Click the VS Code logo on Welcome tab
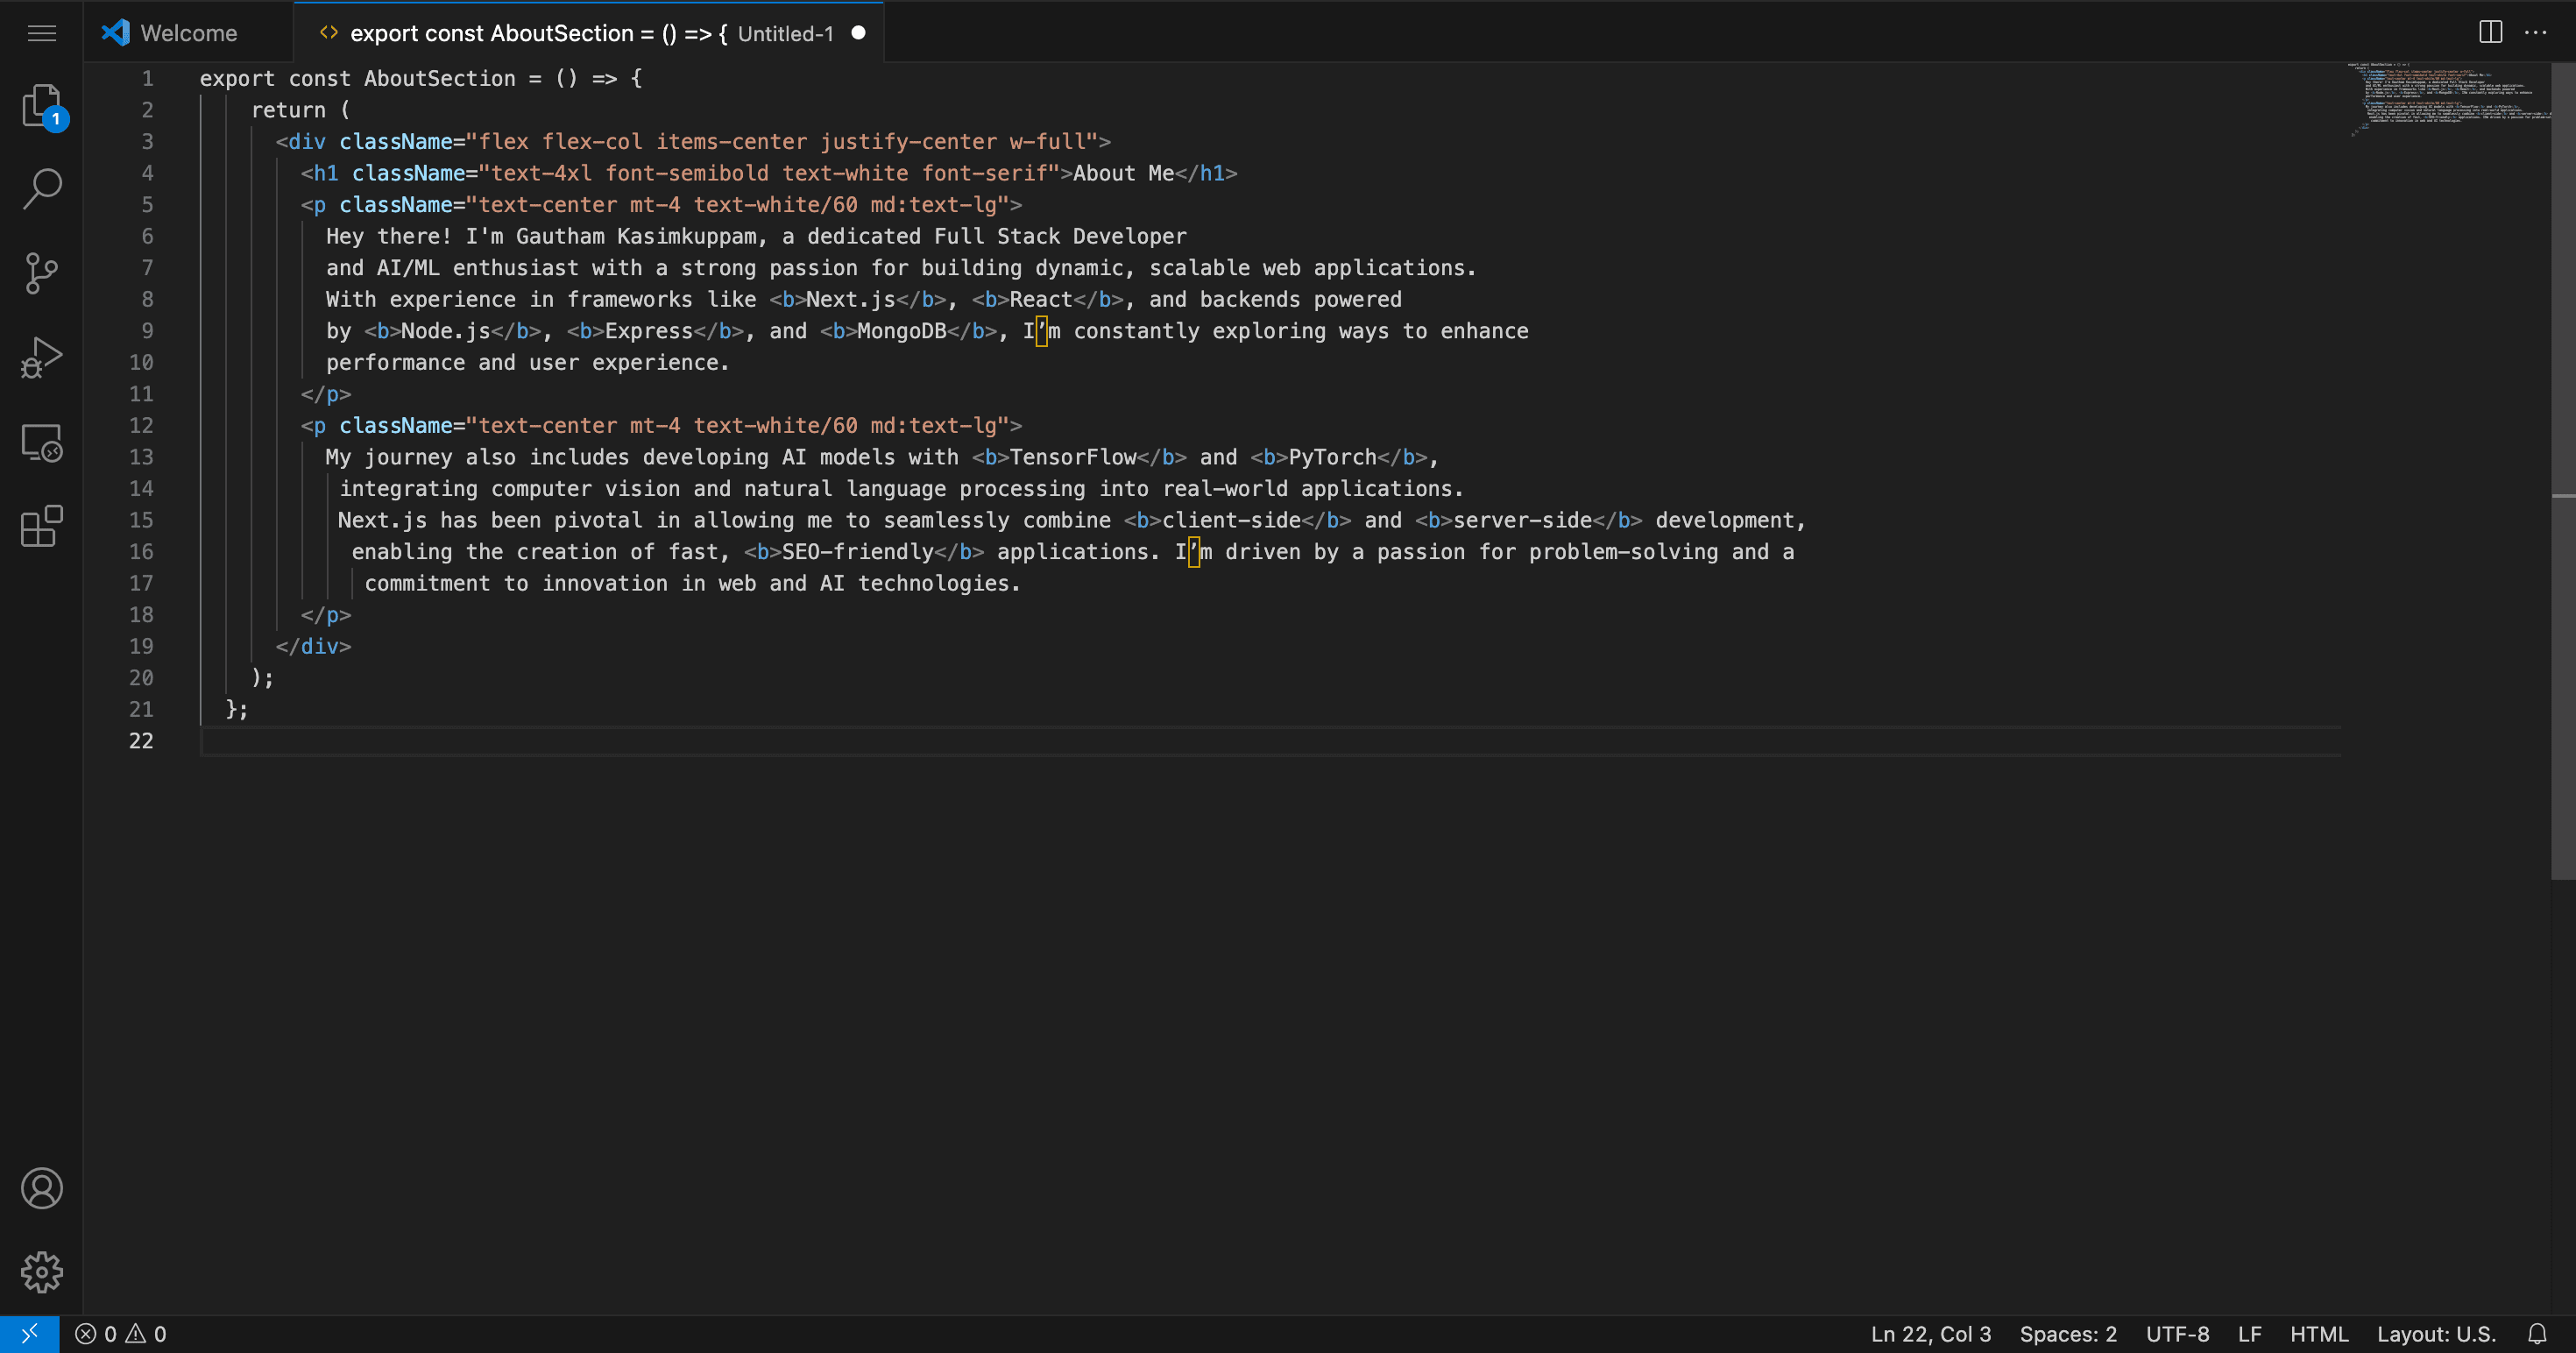The image size is (2576, 1353). click(116, 33)
